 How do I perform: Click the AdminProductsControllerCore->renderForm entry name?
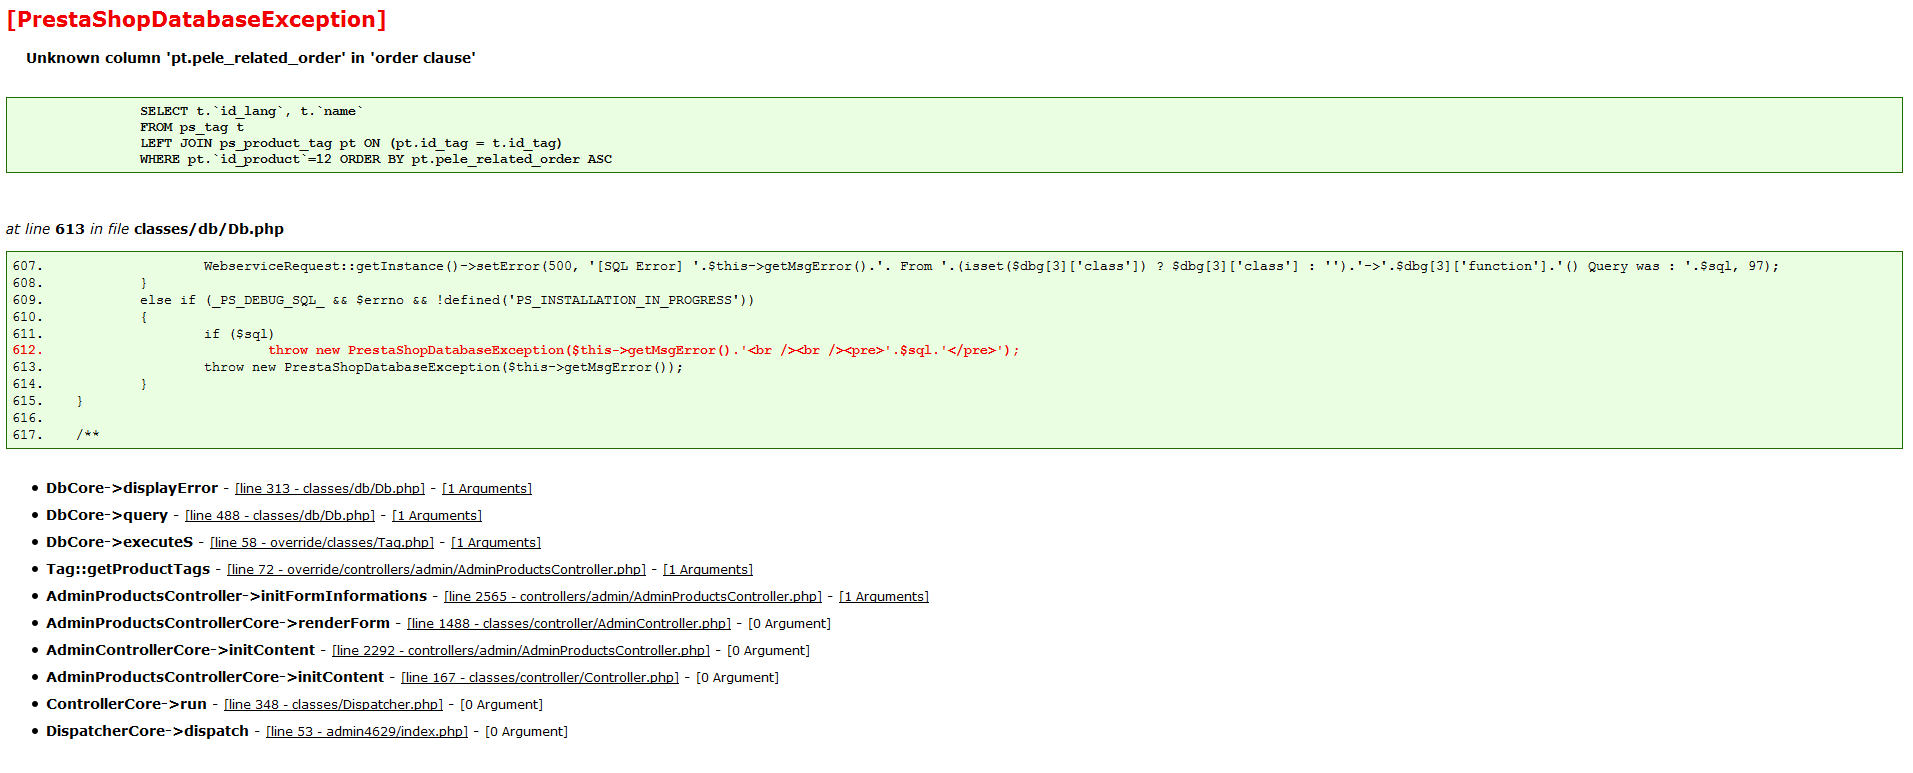point(218,623)
